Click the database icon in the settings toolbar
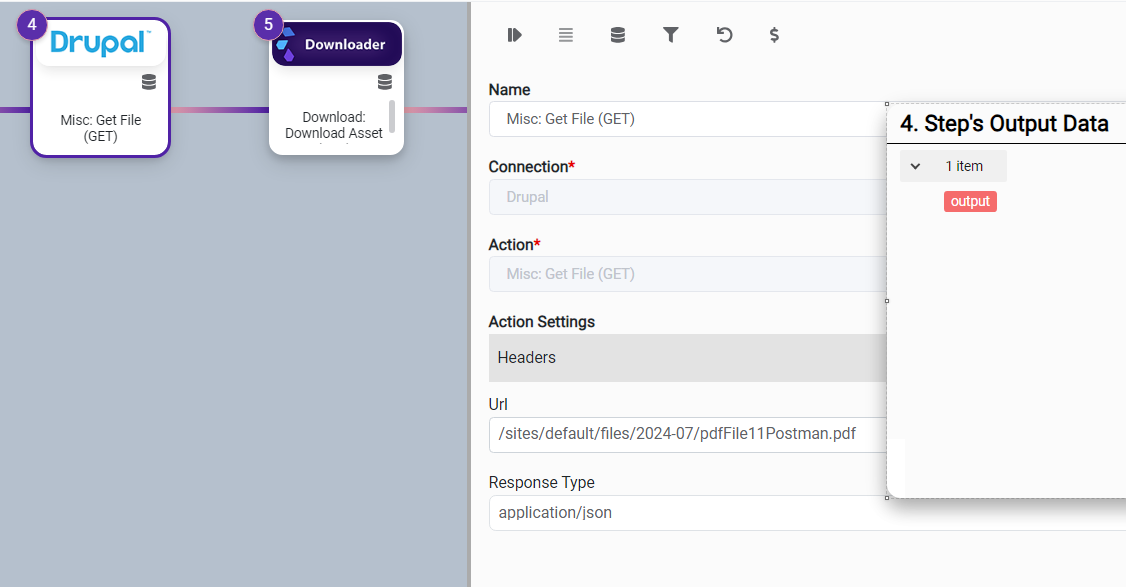This screenshot has height=587, width=1126. click(618, 35)
